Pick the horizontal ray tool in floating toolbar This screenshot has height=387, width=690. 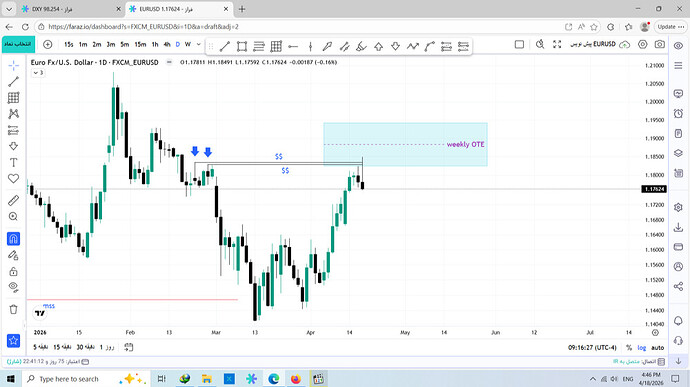coord(293,46)
